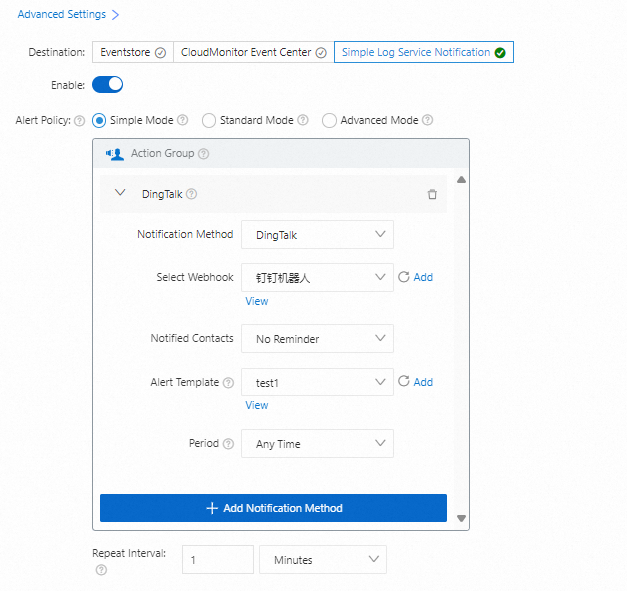Switch to CloudMonitor Event Center tab

click(253, 52)
